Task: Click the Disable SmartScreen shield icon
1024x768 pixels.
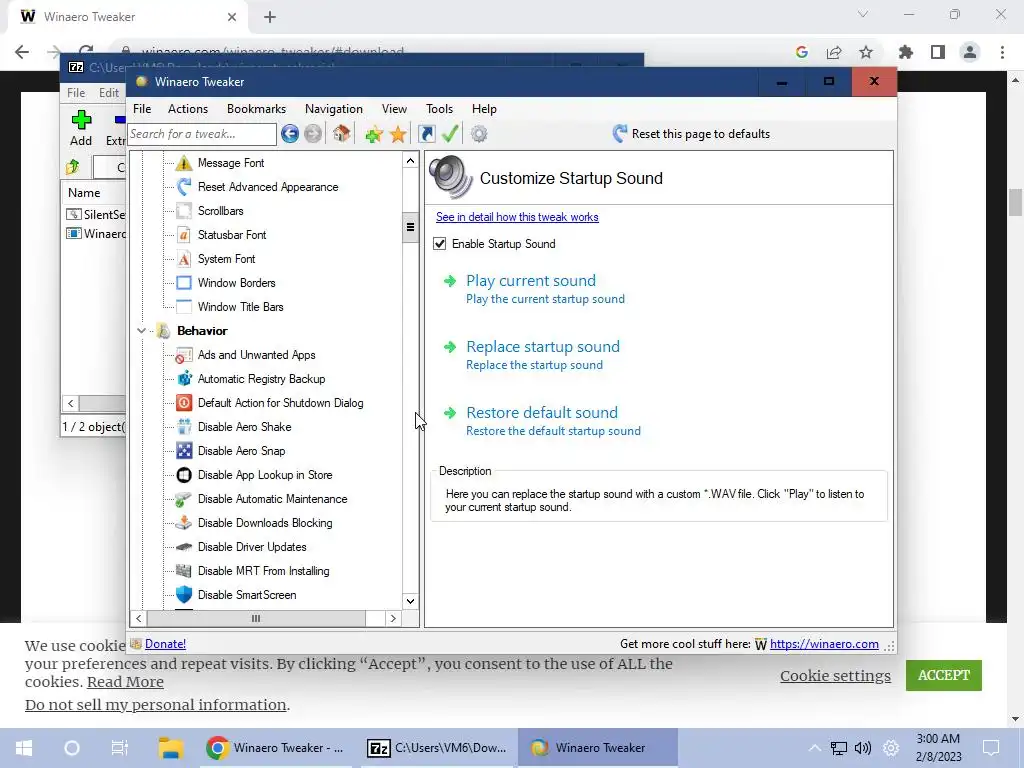Action: (x=184, y=595)
